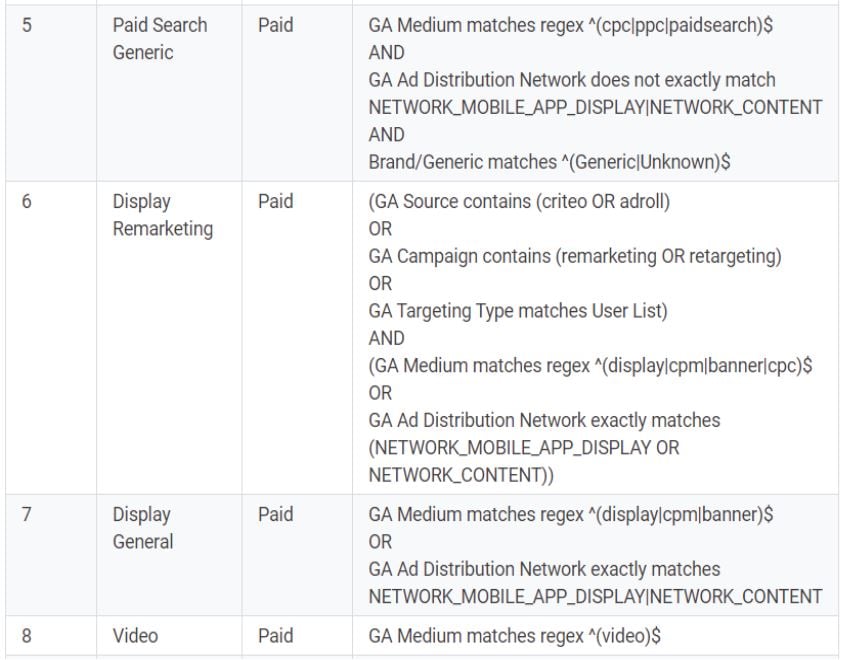
Task: Click the regex ^(cpc|ppc|paidsearch)$ rule line
Action: (x=570, y=25)
